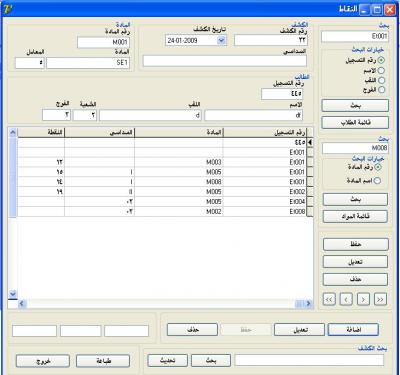400x375 pixels.
Task: Go to the next record with the > button
Action: [363, 299]
